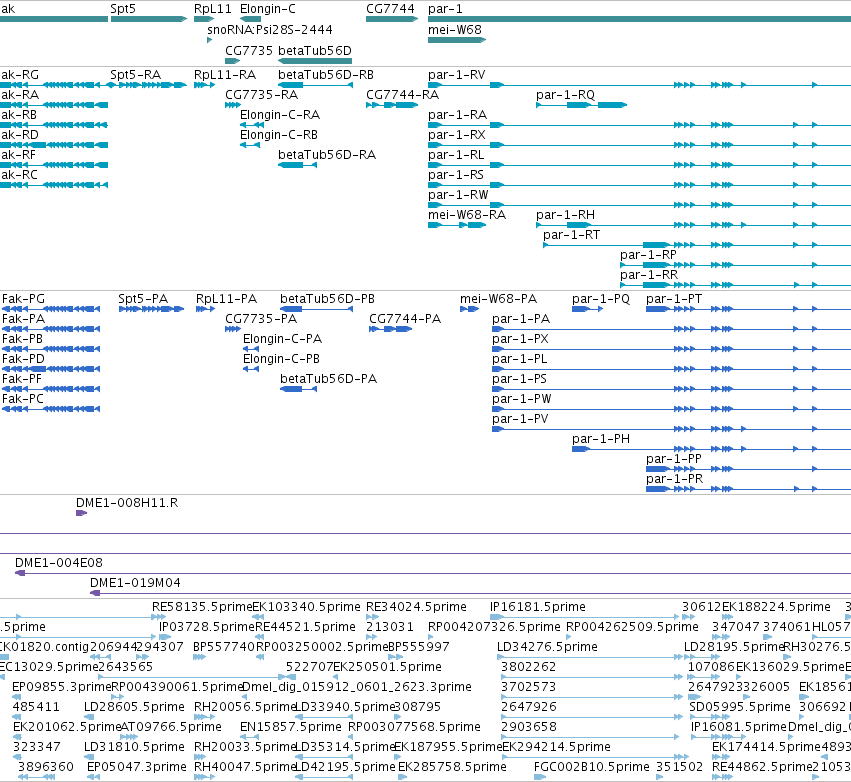Click the par-1-RS transcript label
This screenshot has width=851, height=782.
tap(456, 175)
